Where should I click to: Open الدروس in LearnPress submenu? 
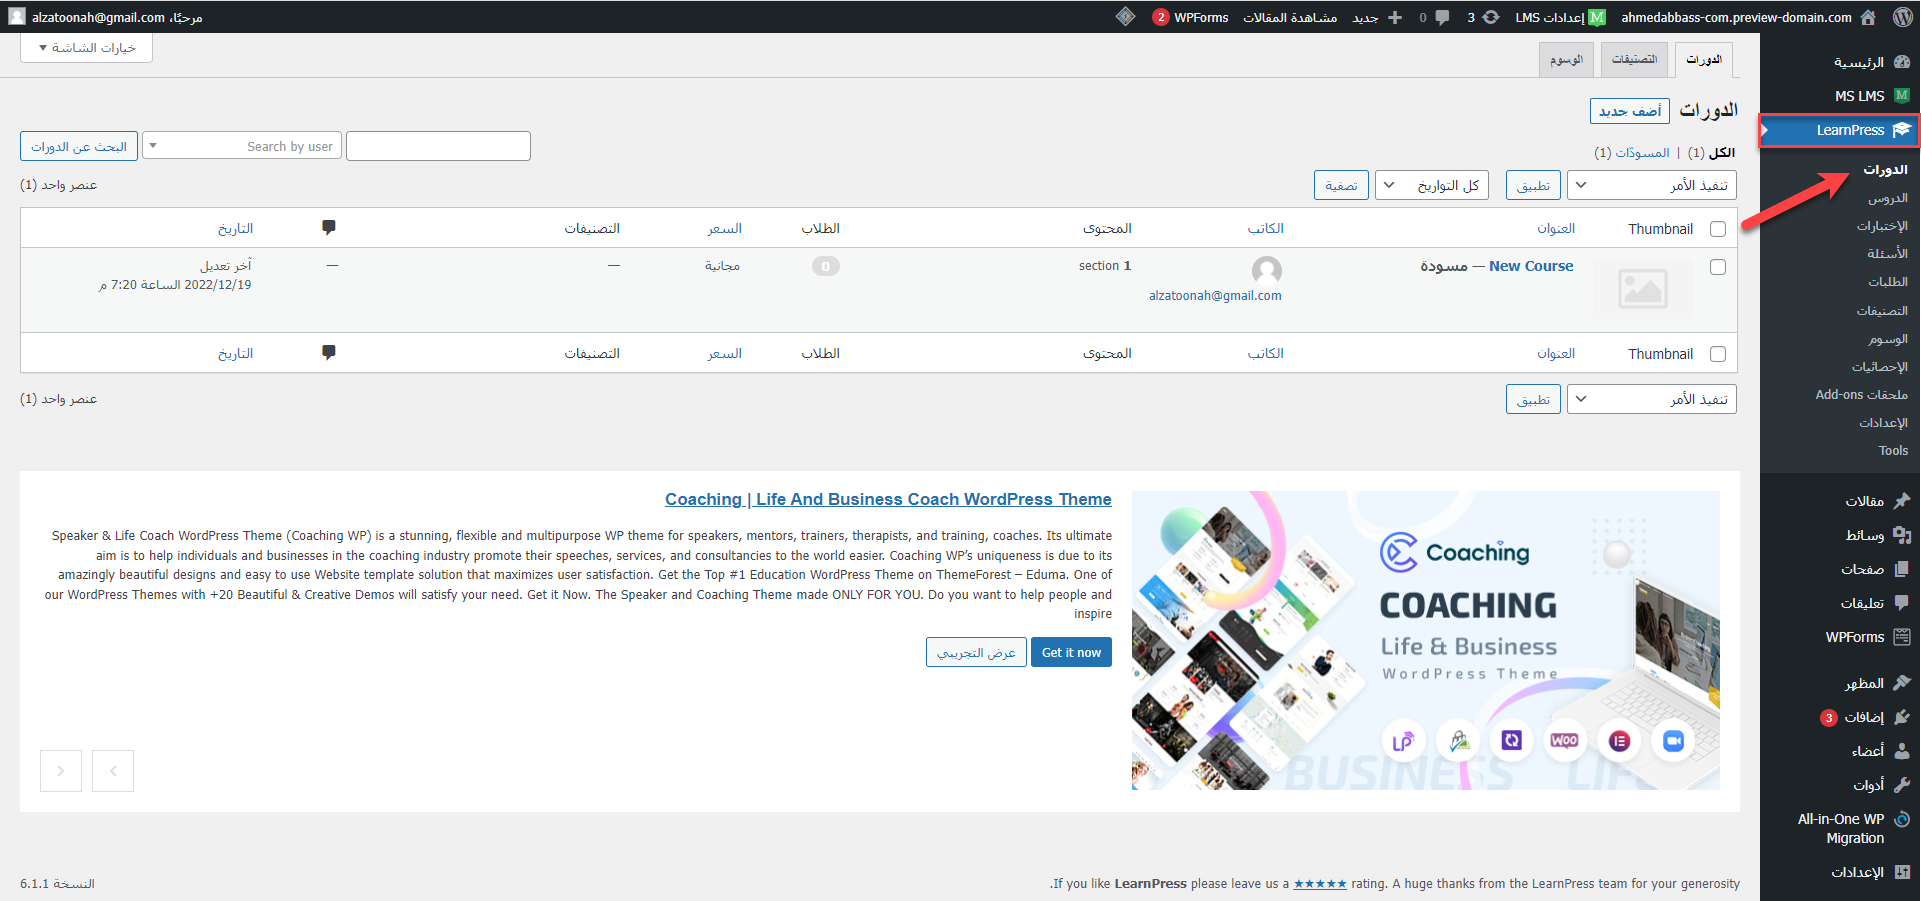[x=1887, y=198]
